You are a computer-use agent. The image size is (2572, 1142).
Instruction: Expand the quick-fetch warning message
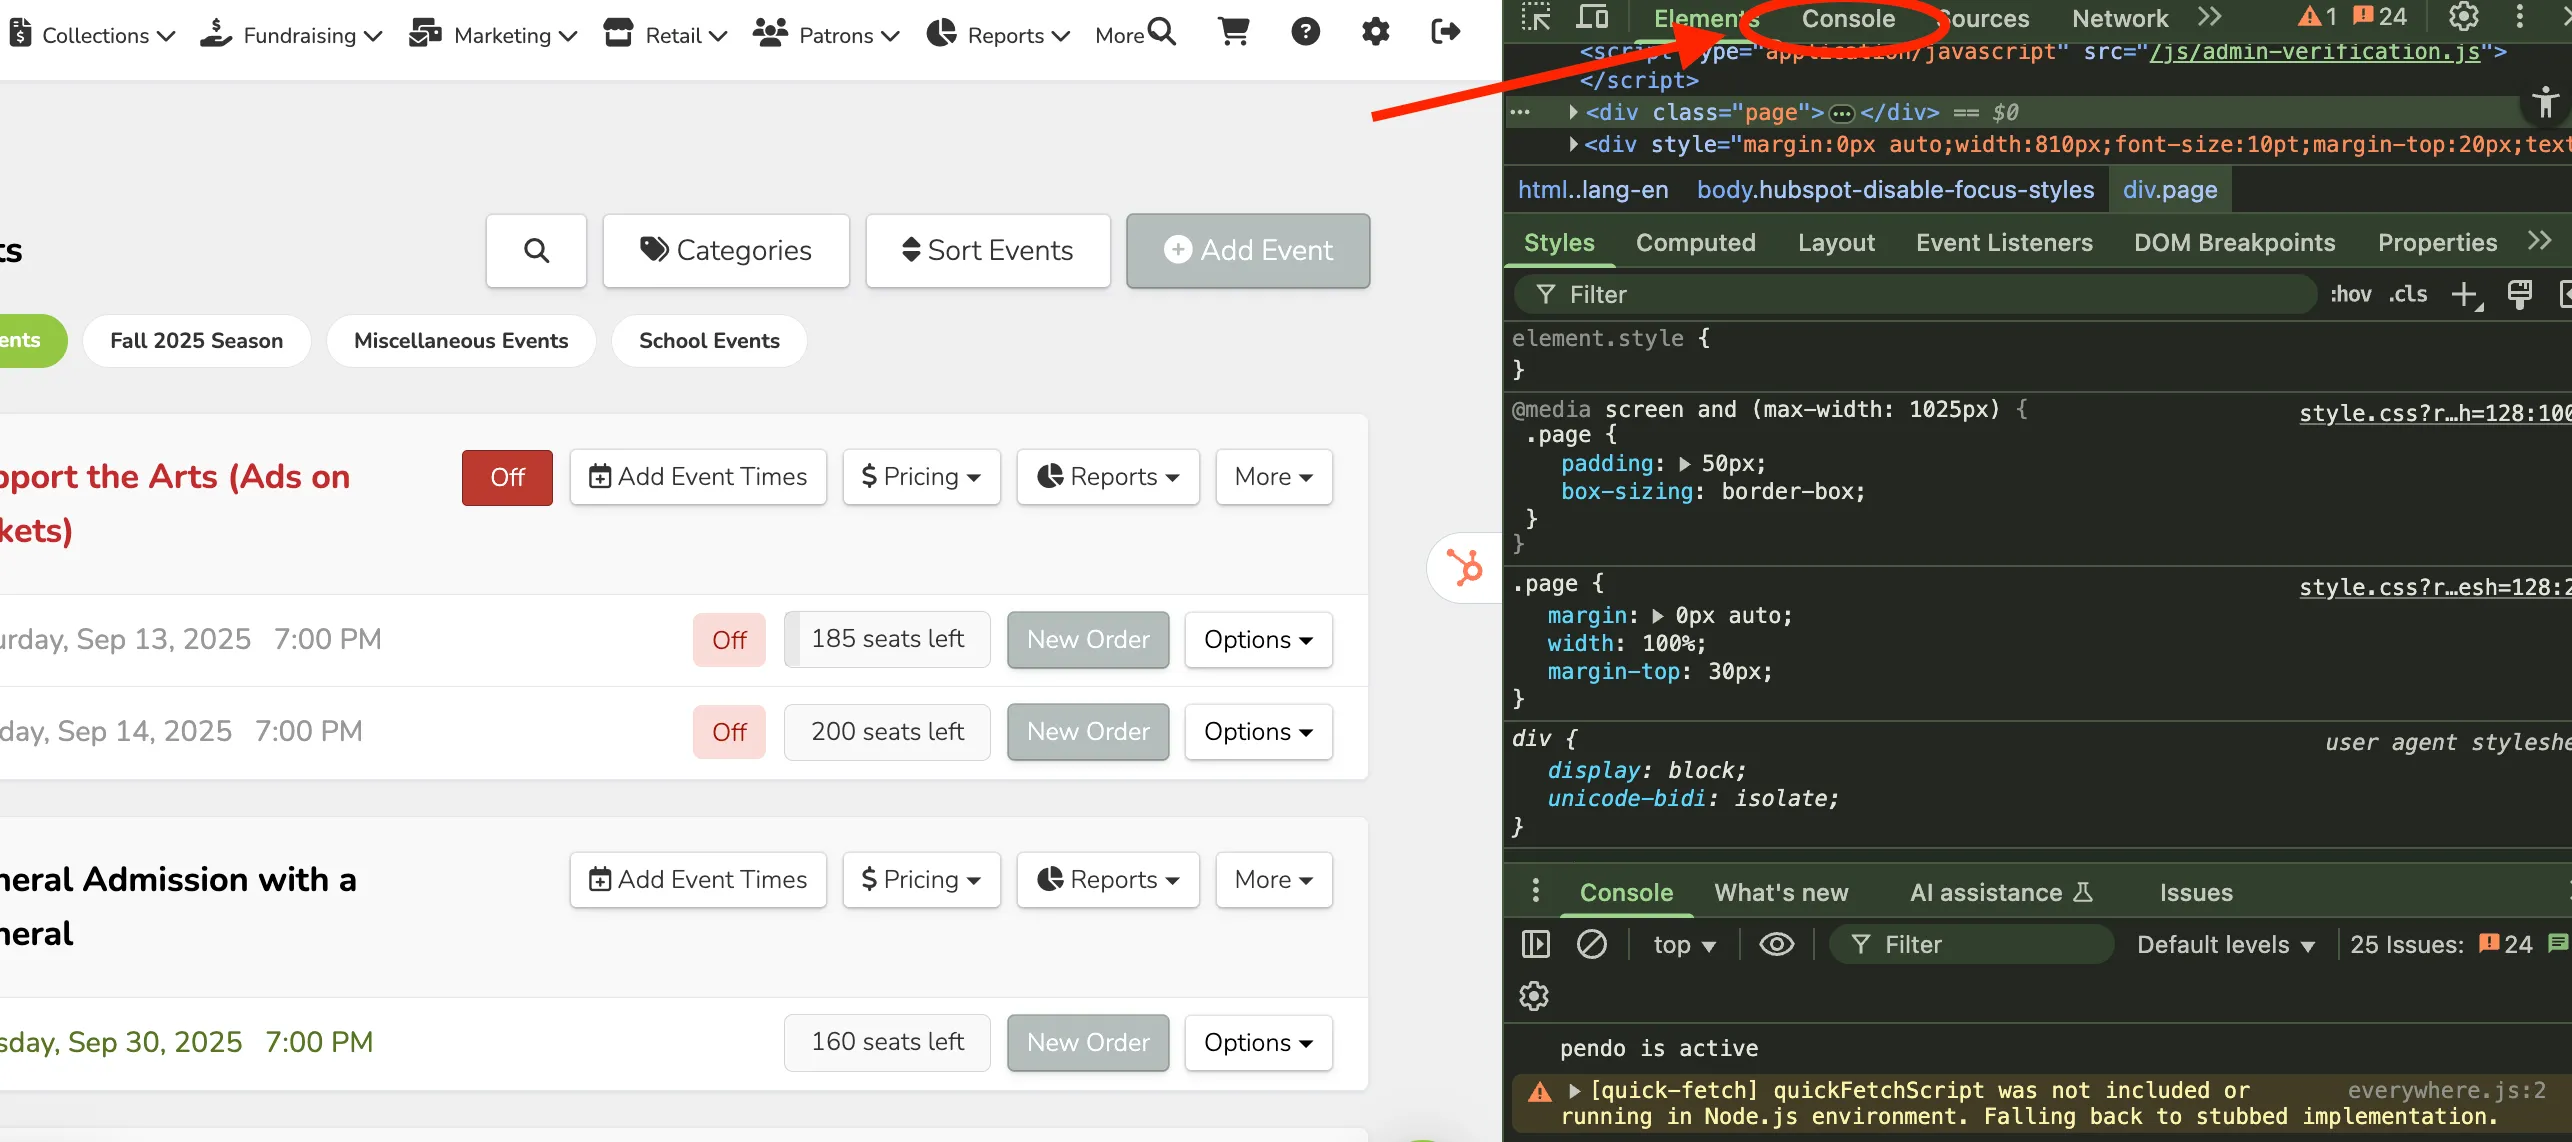click(x=1575, y=1090)
